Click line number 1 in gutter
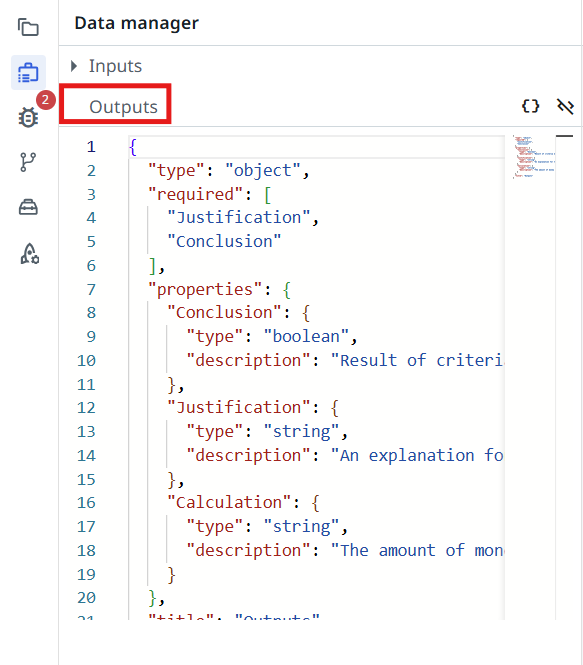This screenshot has height=665, width=583. [91, 147]
